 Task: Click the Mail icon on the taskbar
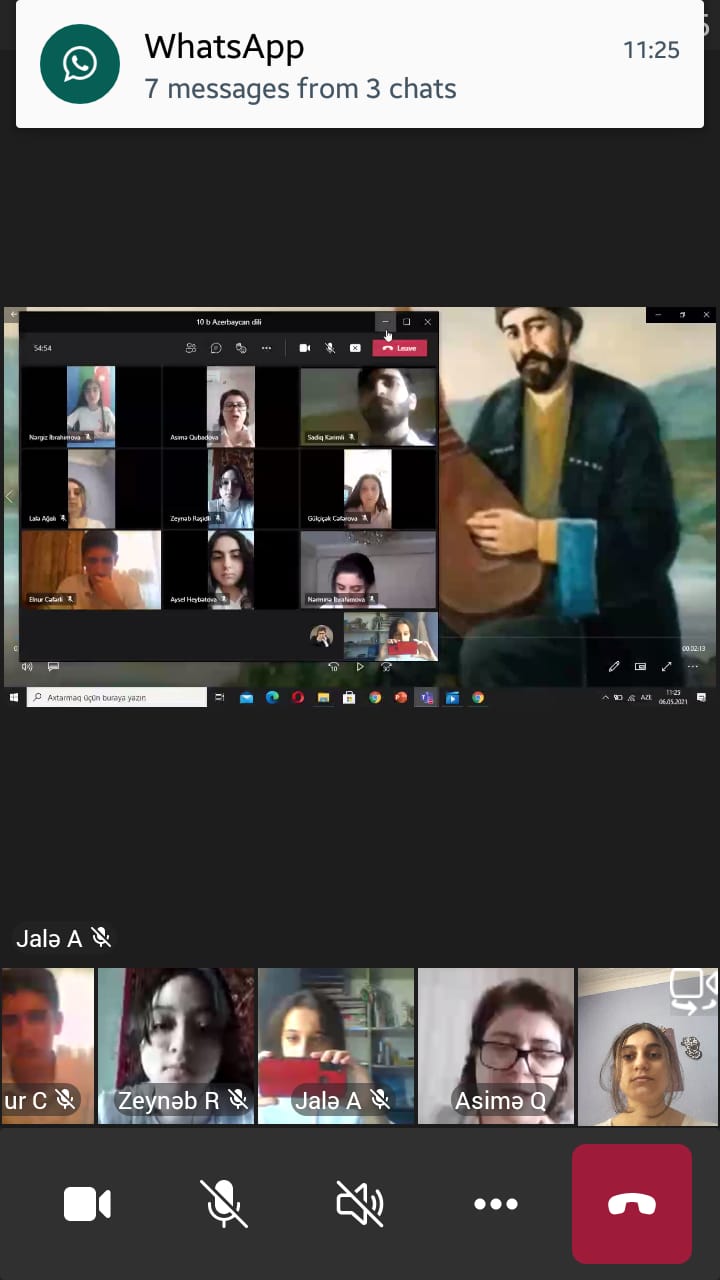[x=246, y=697]
